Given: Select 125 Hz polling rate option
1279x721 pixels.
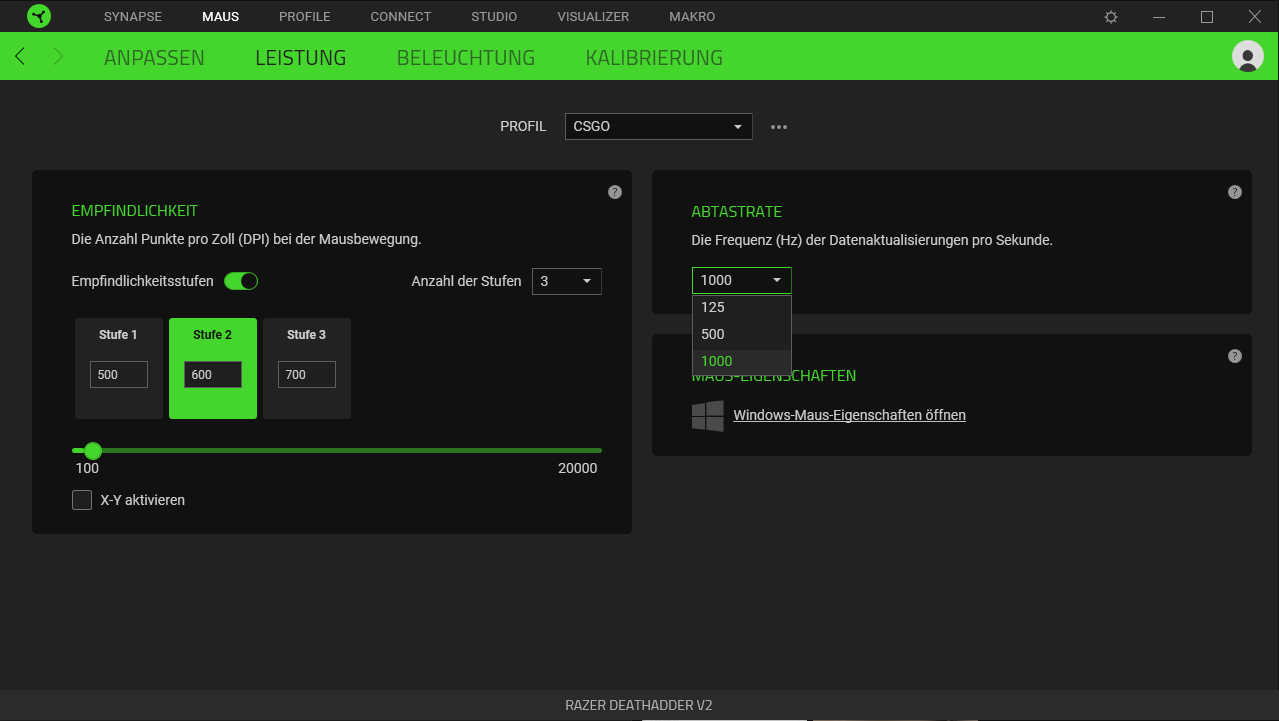Looking at the screenshot, I should 742,308.
